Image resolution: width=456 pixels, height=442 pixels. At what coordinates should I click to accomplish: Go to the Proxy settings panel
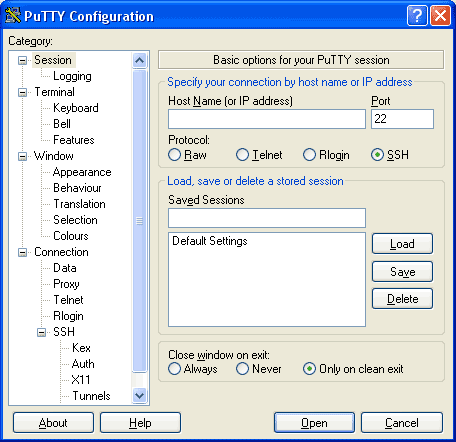pos(66,284)
